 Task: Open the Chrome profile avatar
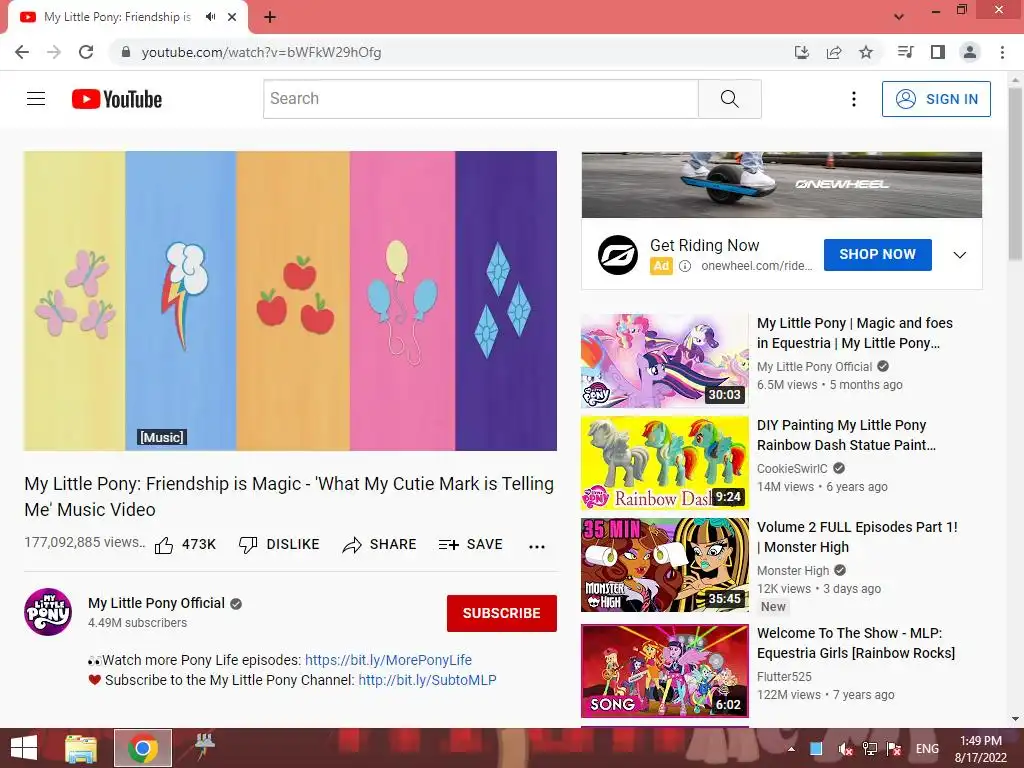pyautogui.click(x=970, y=52)
